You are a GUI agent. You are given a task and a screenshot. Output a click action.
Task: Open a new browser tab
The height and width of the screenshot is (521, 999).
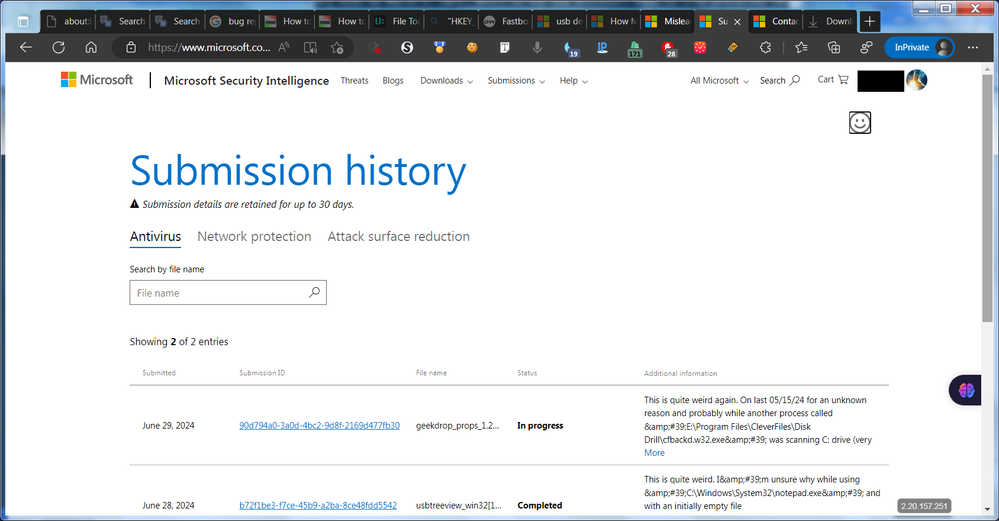(869, 21)
